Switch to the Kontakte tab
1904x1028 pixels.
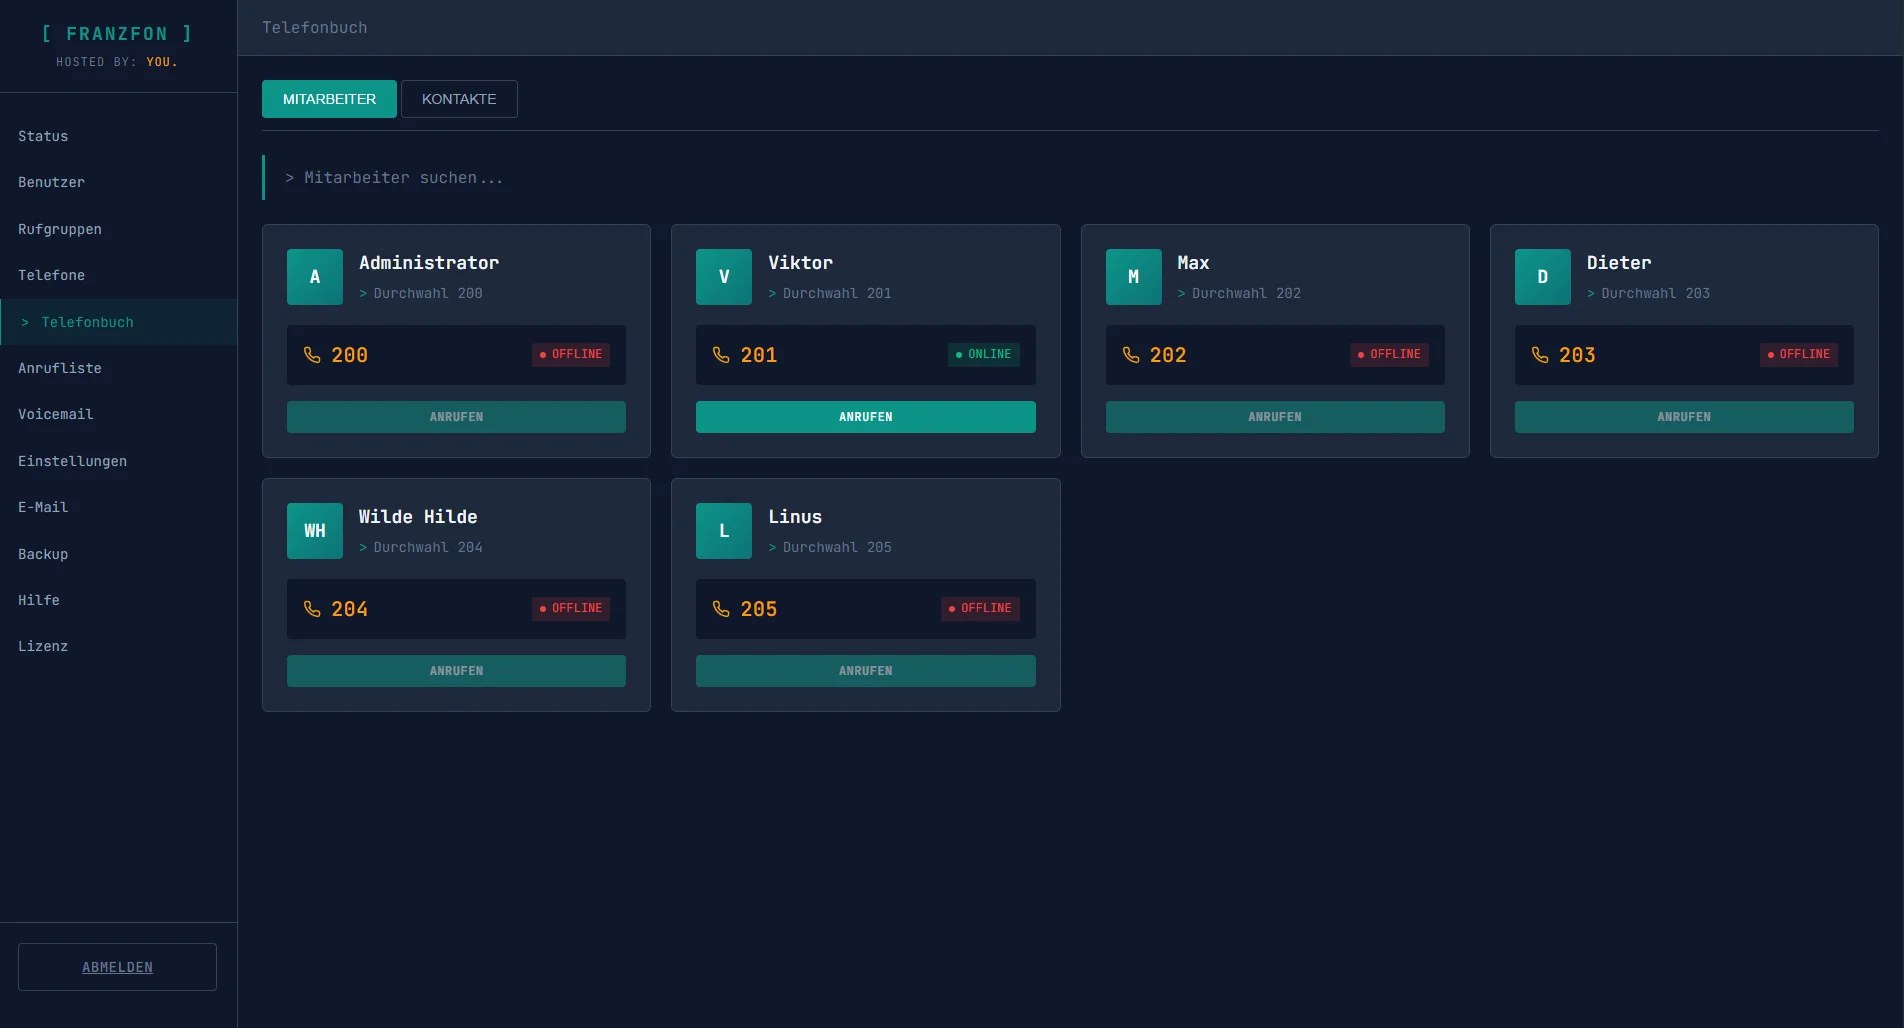pos(459,99)
